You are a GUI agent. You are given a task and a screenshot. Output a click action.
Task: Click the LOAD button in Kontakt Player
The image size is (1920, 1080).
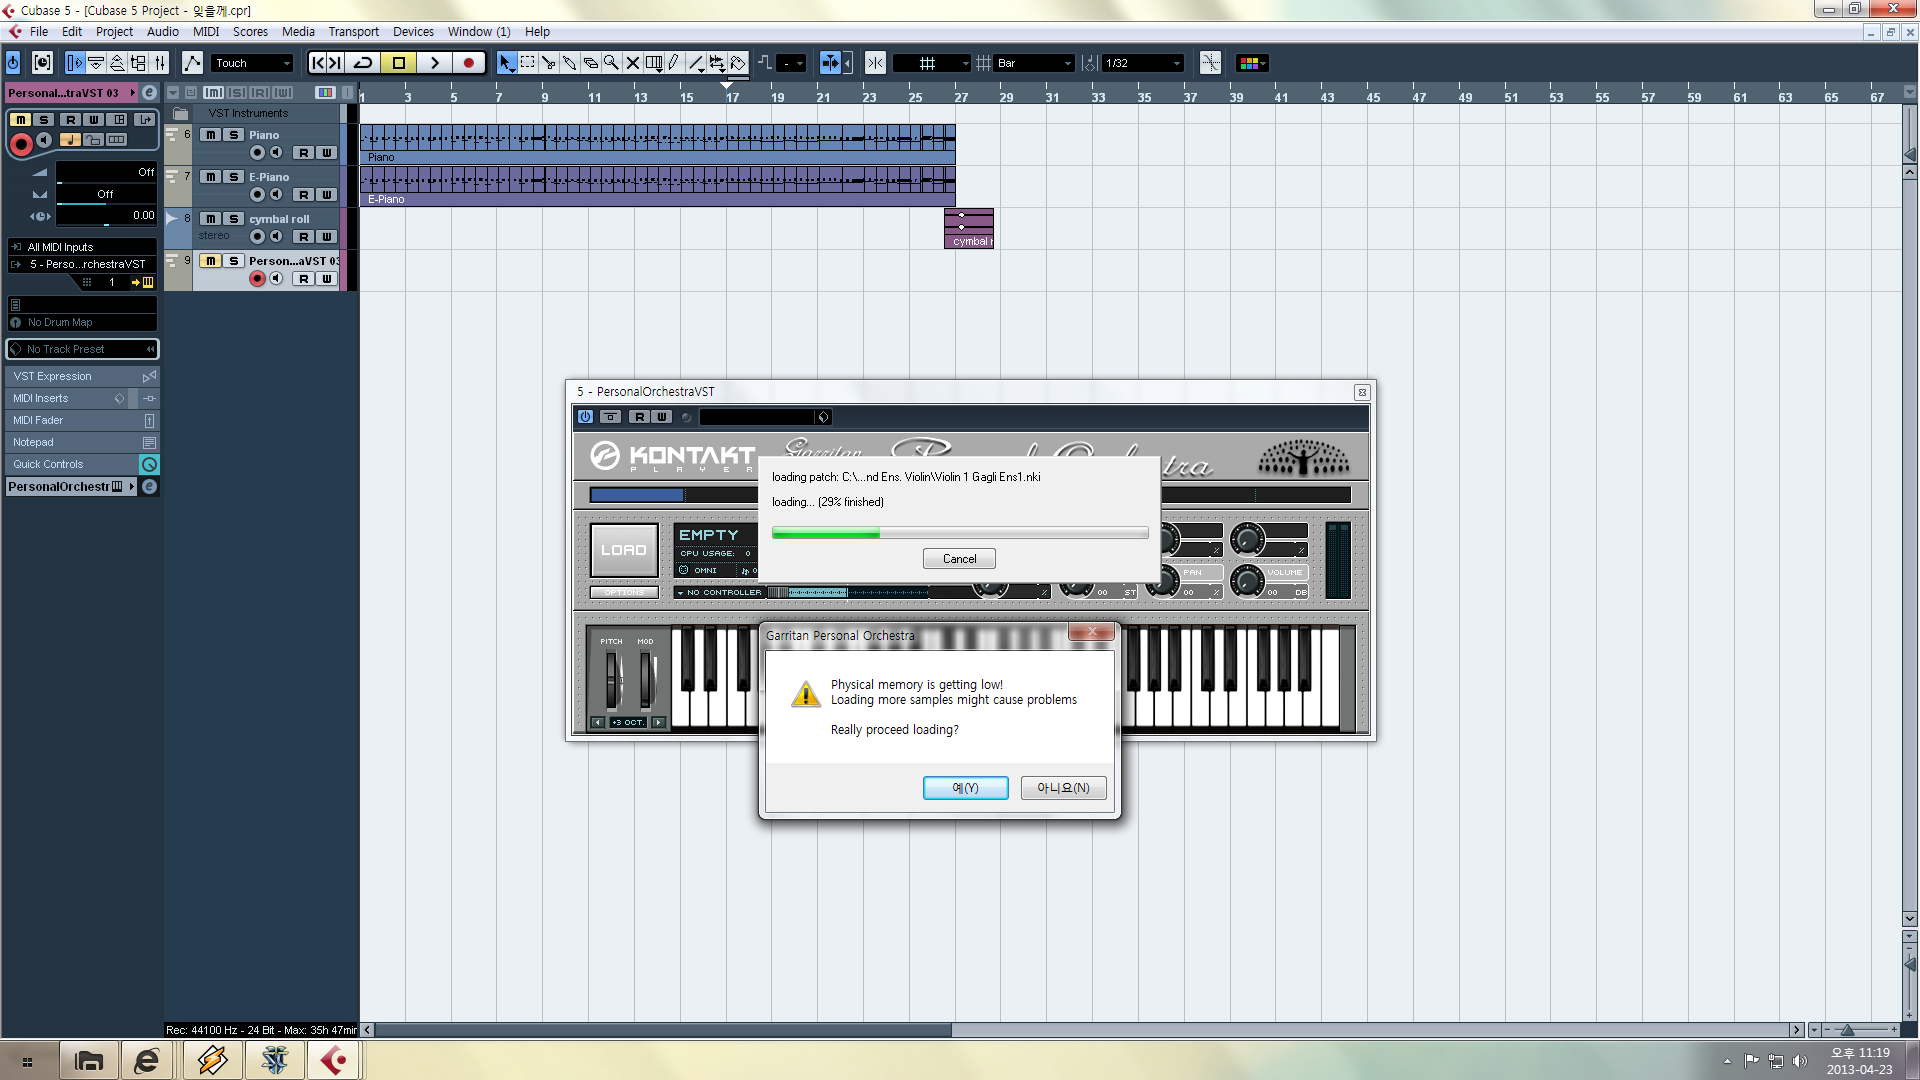[624, 550]
